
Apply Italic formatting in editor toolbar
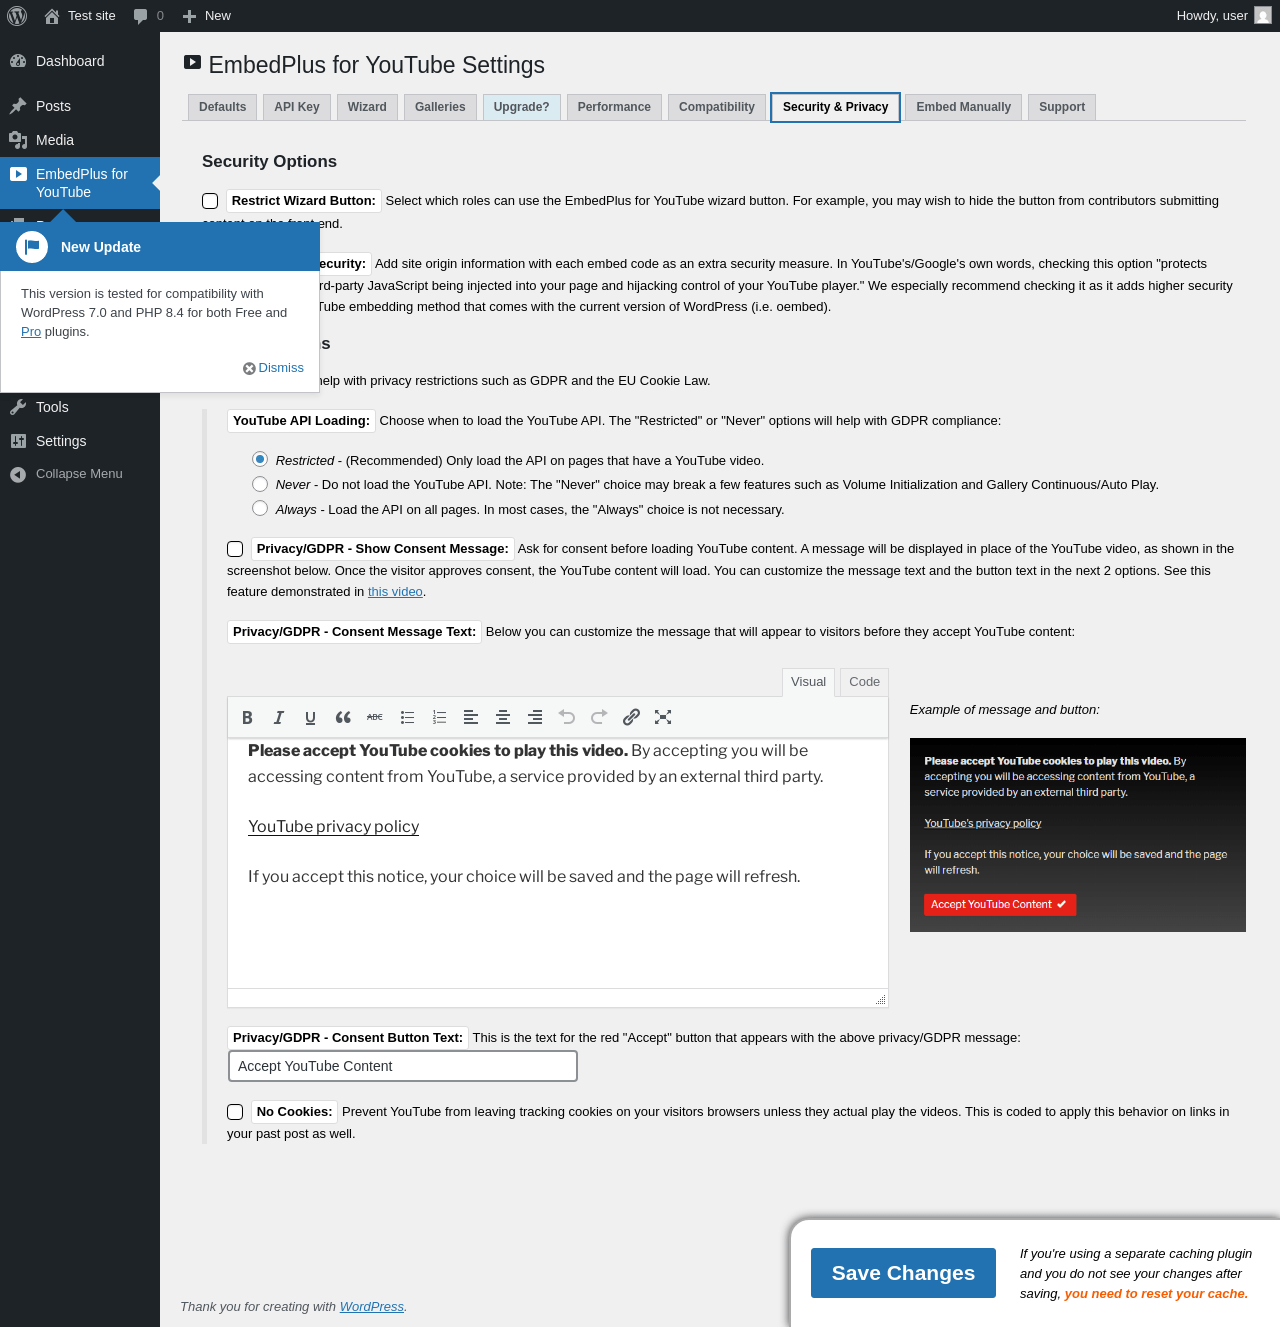(279, 717)
